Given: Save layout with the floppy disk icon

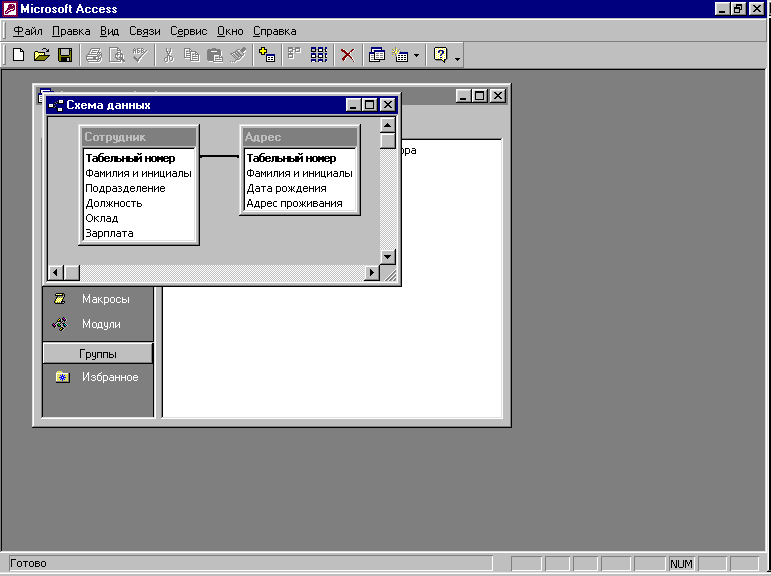Looking at the screenshot, I should pos(65,55).
